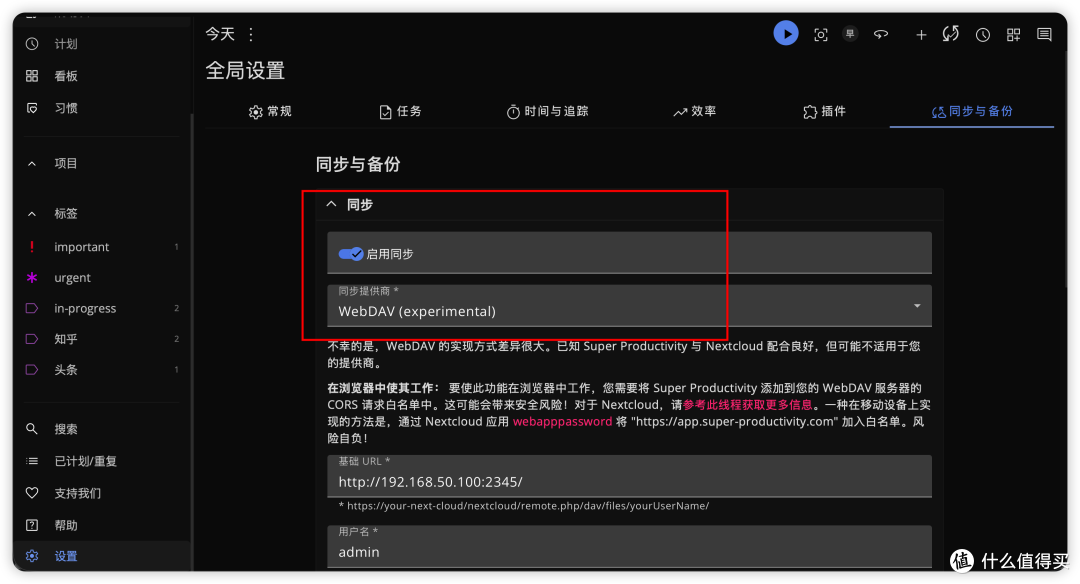Image resolution: width=1080 pixels, height=584 pixels.
Task: Open the 同步提供商 WebDAV dropdown
Action: (x=629, y=306)
